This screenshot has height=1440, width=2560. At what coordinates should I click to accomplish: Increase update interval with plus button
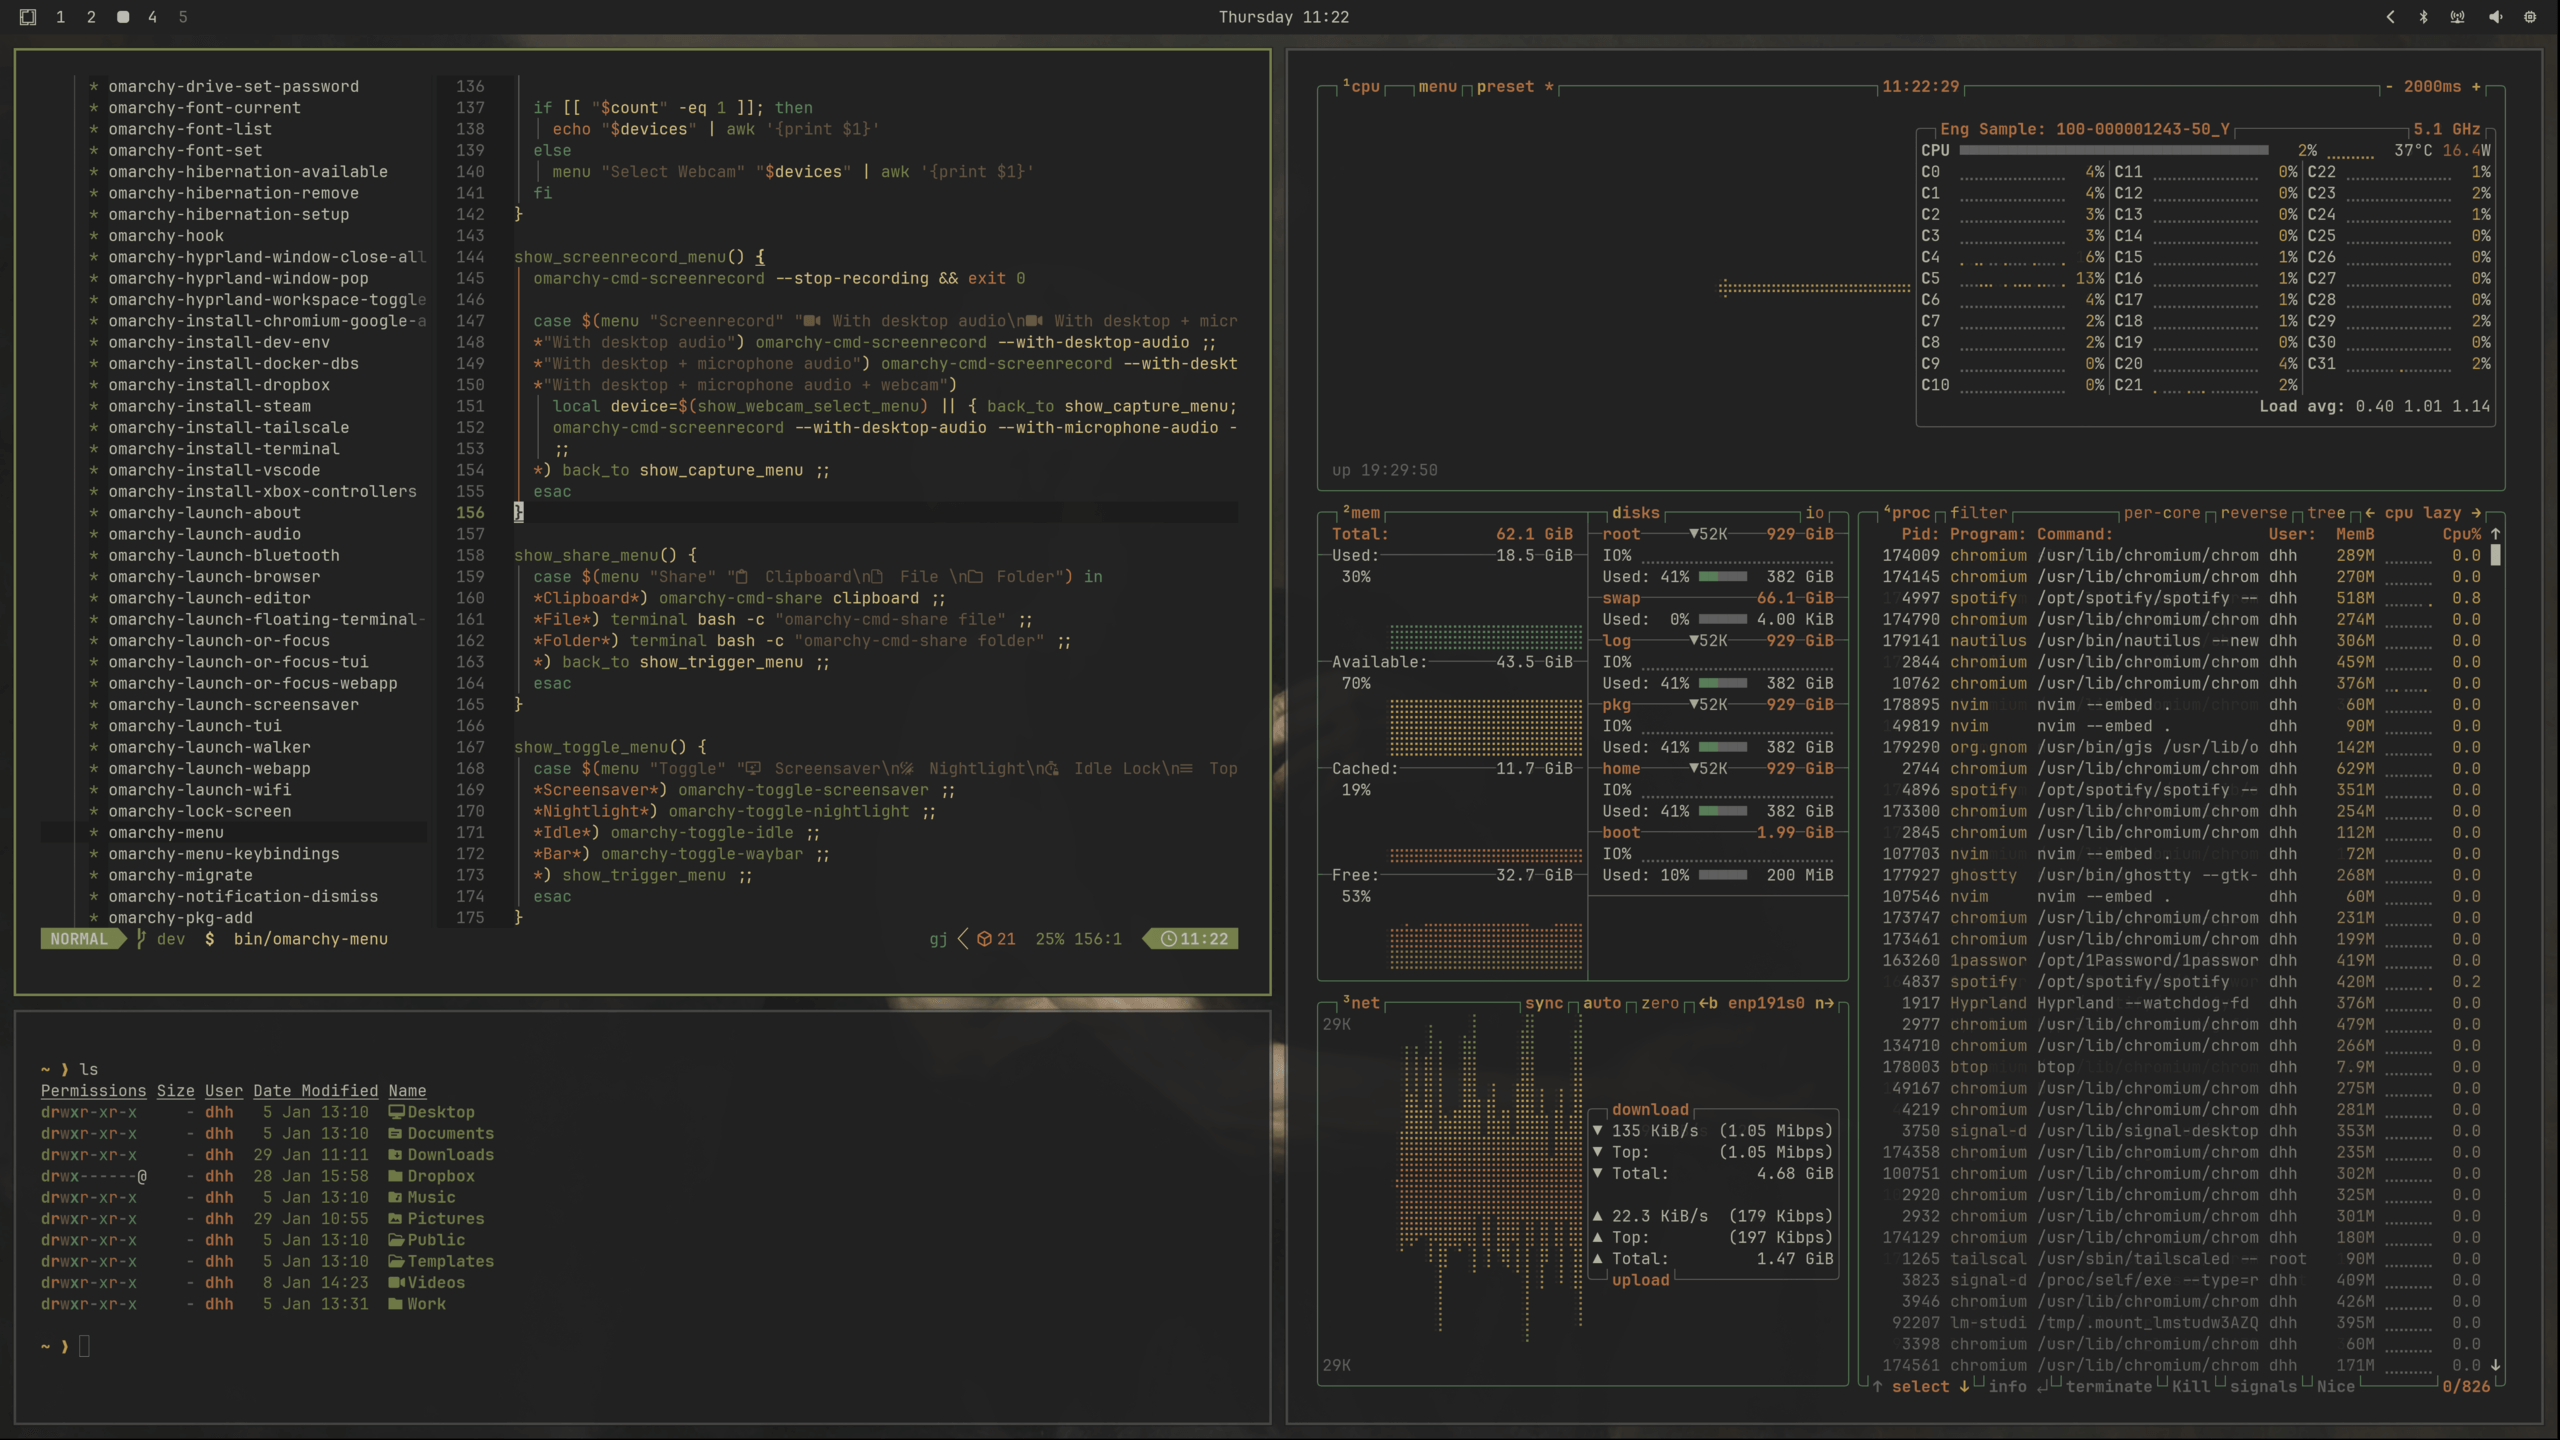2476,87
